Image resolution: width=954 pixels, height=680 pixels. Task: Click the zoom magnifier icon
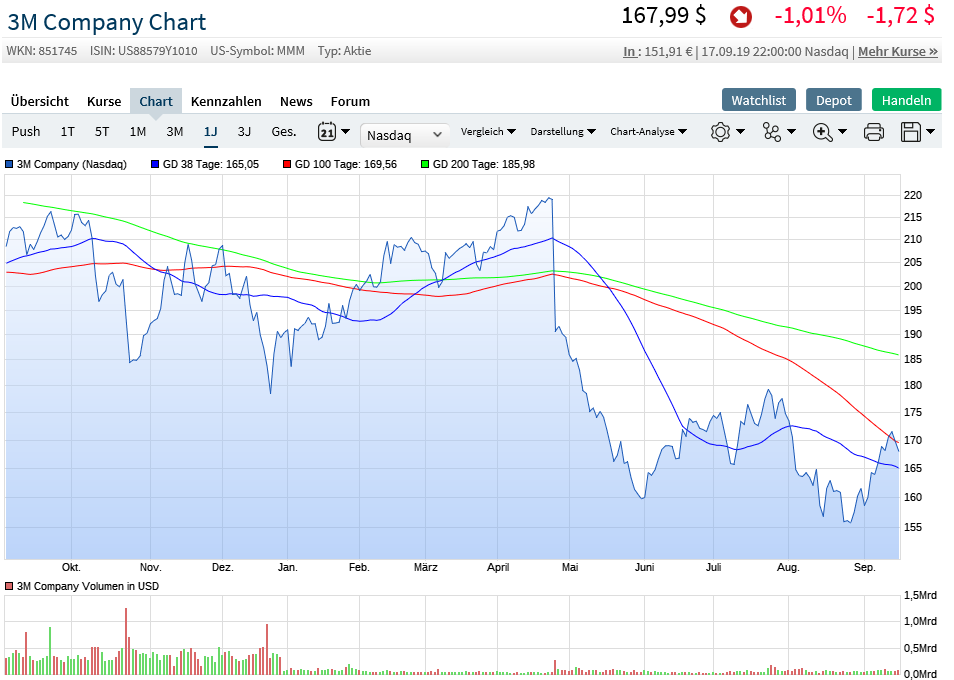(x=823, y=132)
